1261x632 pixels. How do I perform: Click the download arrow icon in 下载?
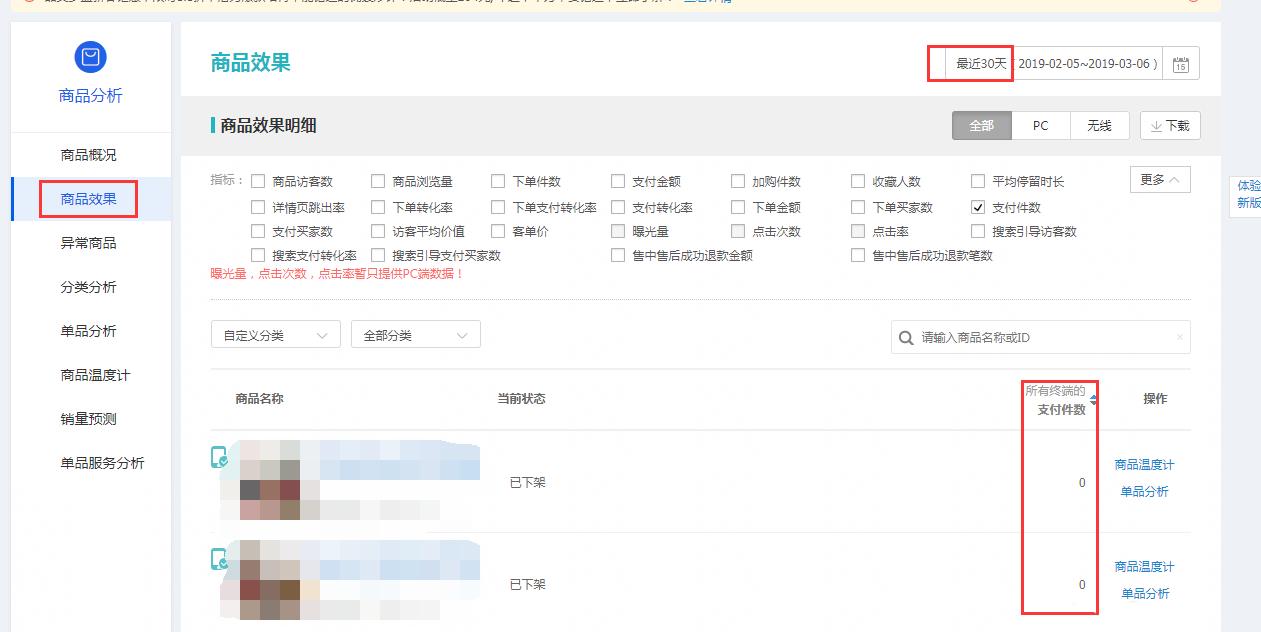point(1157,125)
